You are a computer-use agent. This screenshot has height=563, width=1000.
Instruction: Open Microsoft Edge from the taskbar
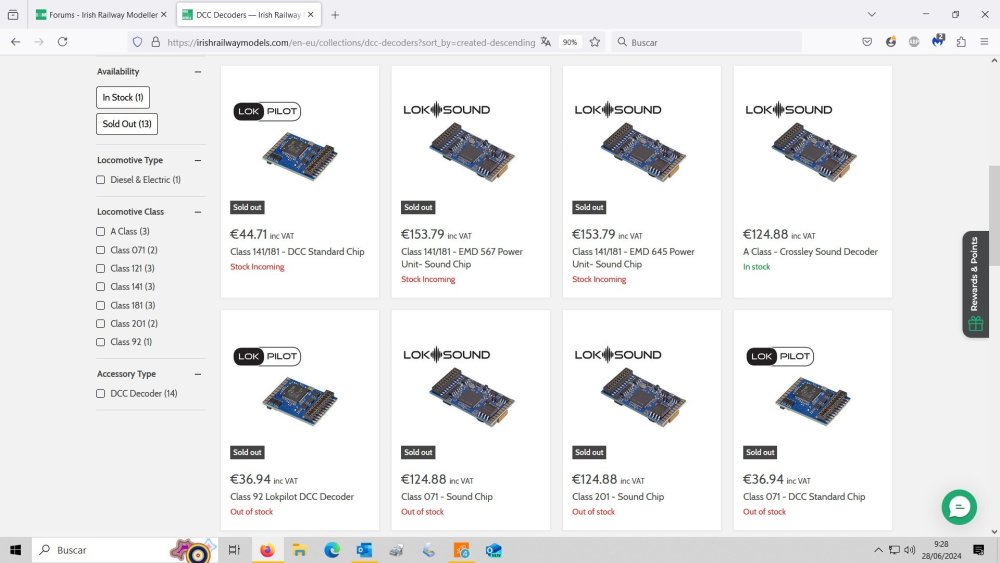(332, 550)
